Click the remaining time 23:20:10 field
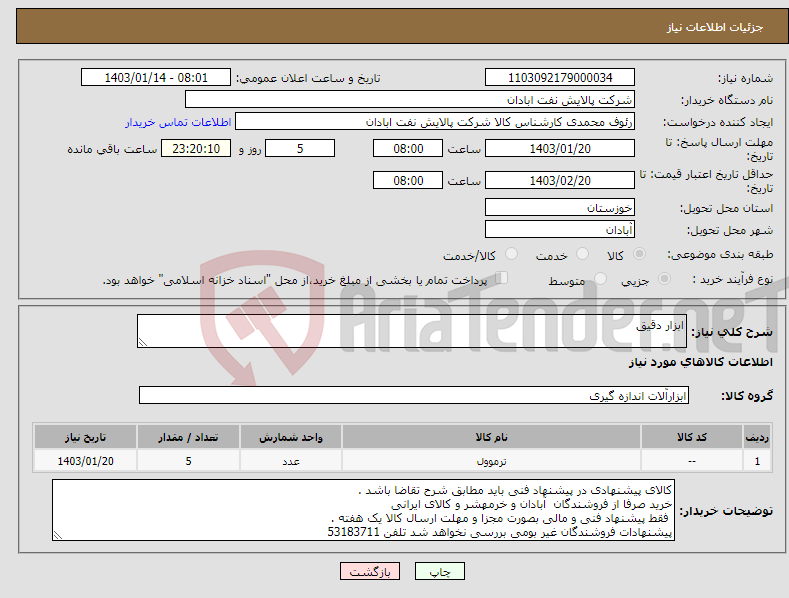789x598 pixels. click(196, 148)
